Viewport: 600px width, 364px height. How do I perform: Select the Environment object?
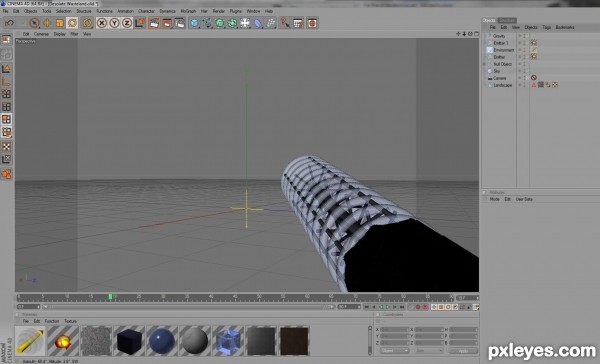pyautogui.click(x=504, y=50)
